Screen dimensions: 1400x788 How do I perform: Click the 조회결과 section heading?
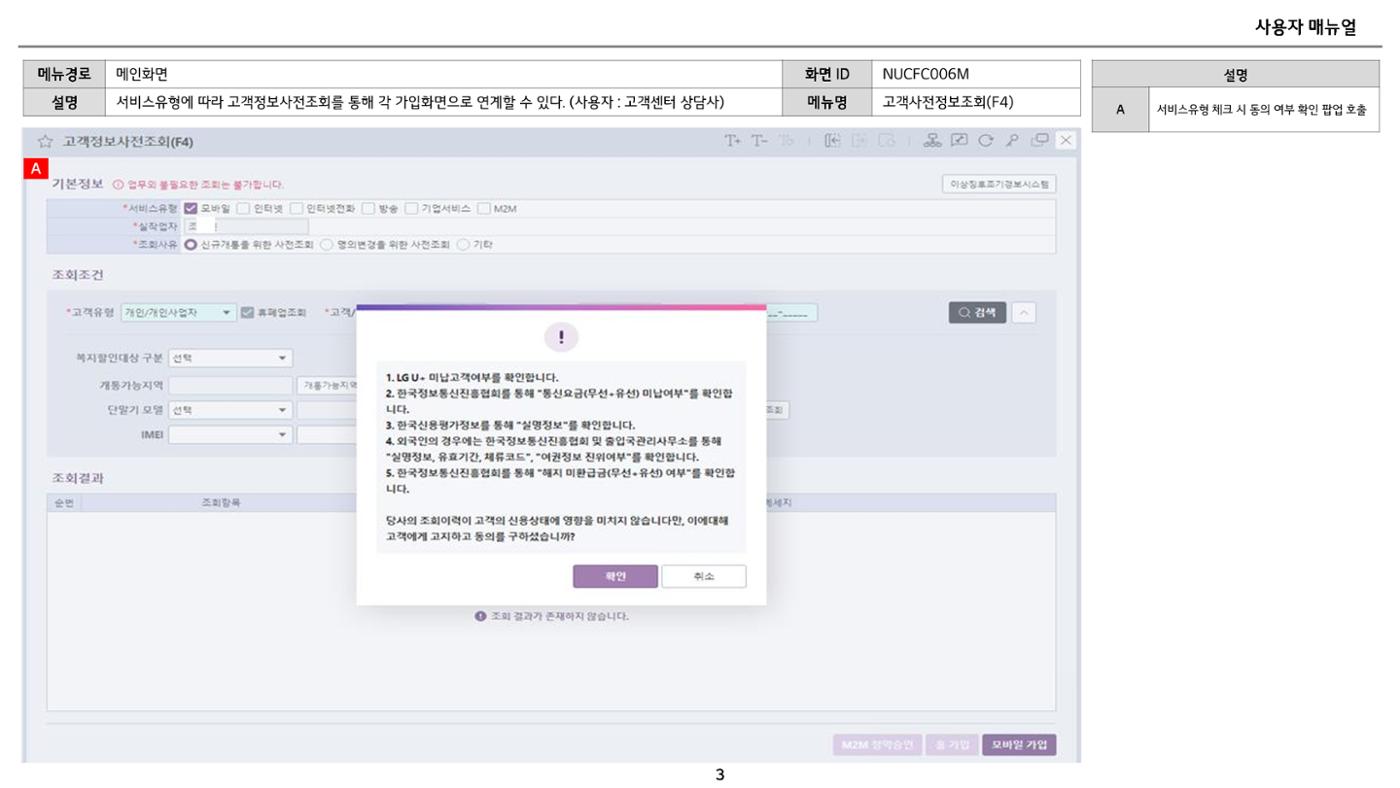[77, 477]
